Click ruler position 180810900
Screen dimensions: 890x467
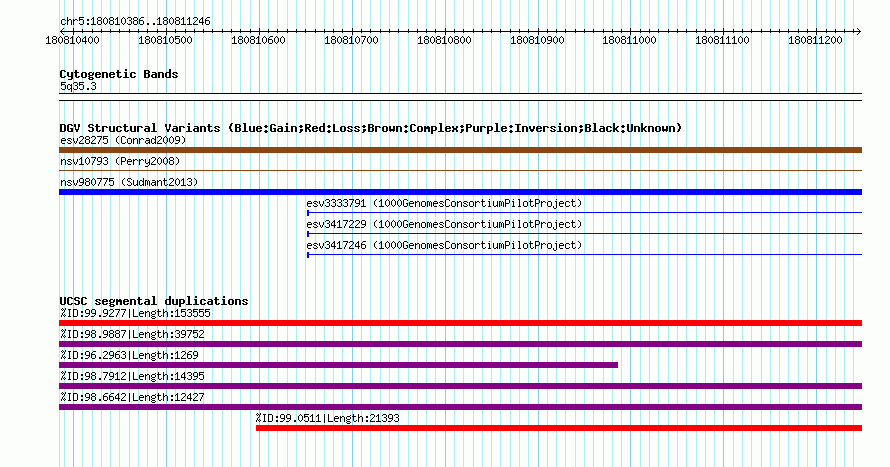tap(538, 40)
